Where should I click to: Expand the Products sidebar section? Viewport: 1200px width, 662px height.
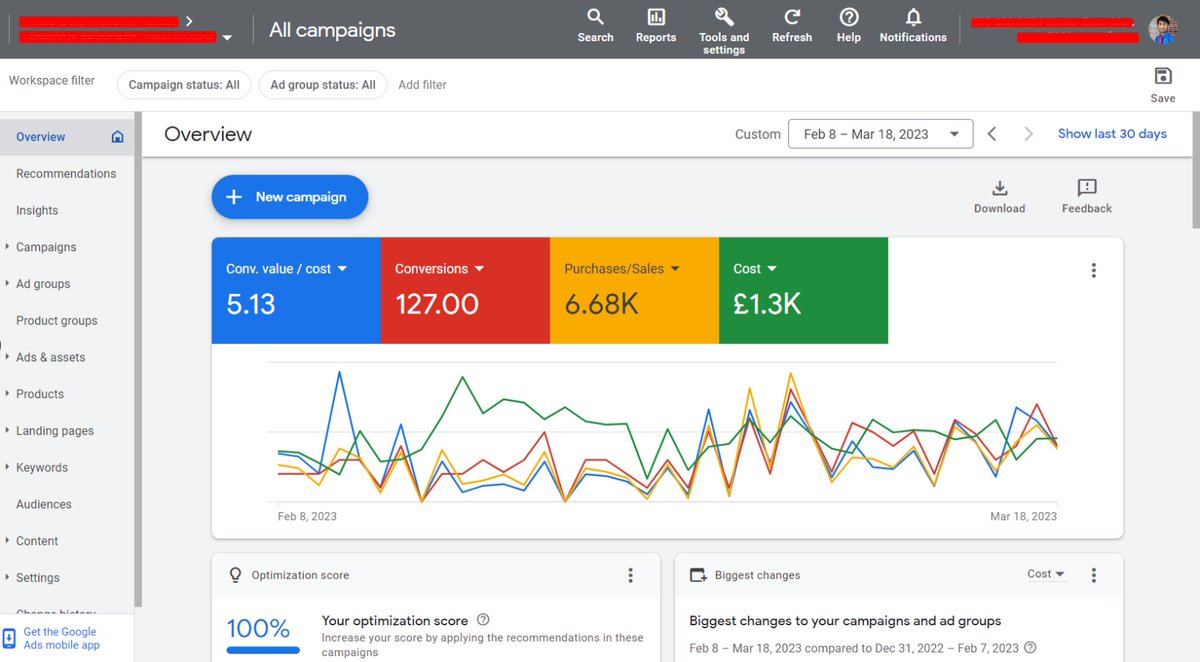point(8,394)
